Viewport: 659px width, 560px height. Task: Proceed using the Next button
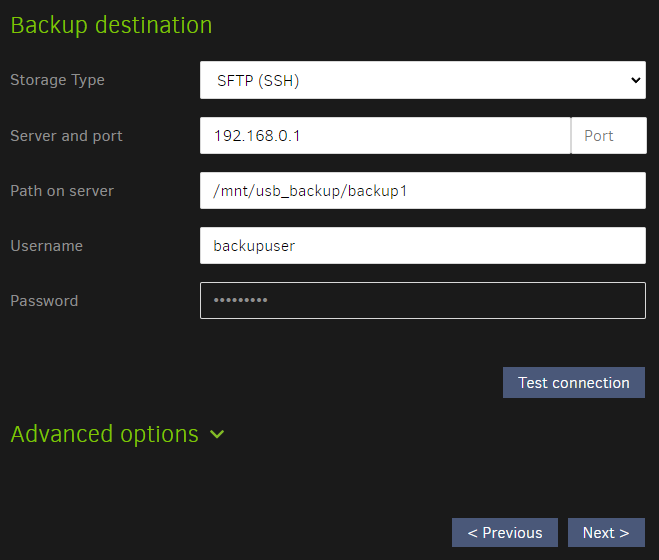click(x=606, y=533)
